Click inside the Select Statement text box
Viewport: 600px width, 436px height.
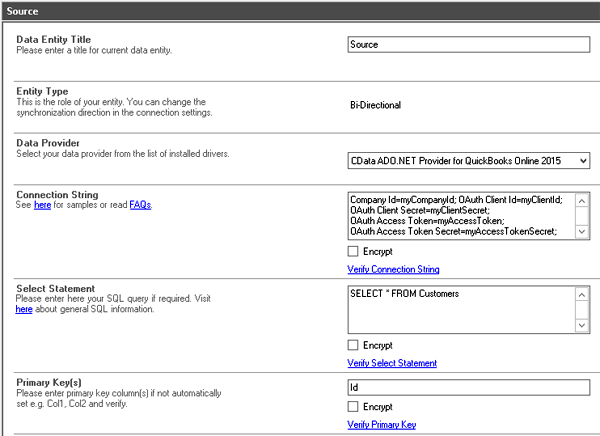tap(461, 310)
